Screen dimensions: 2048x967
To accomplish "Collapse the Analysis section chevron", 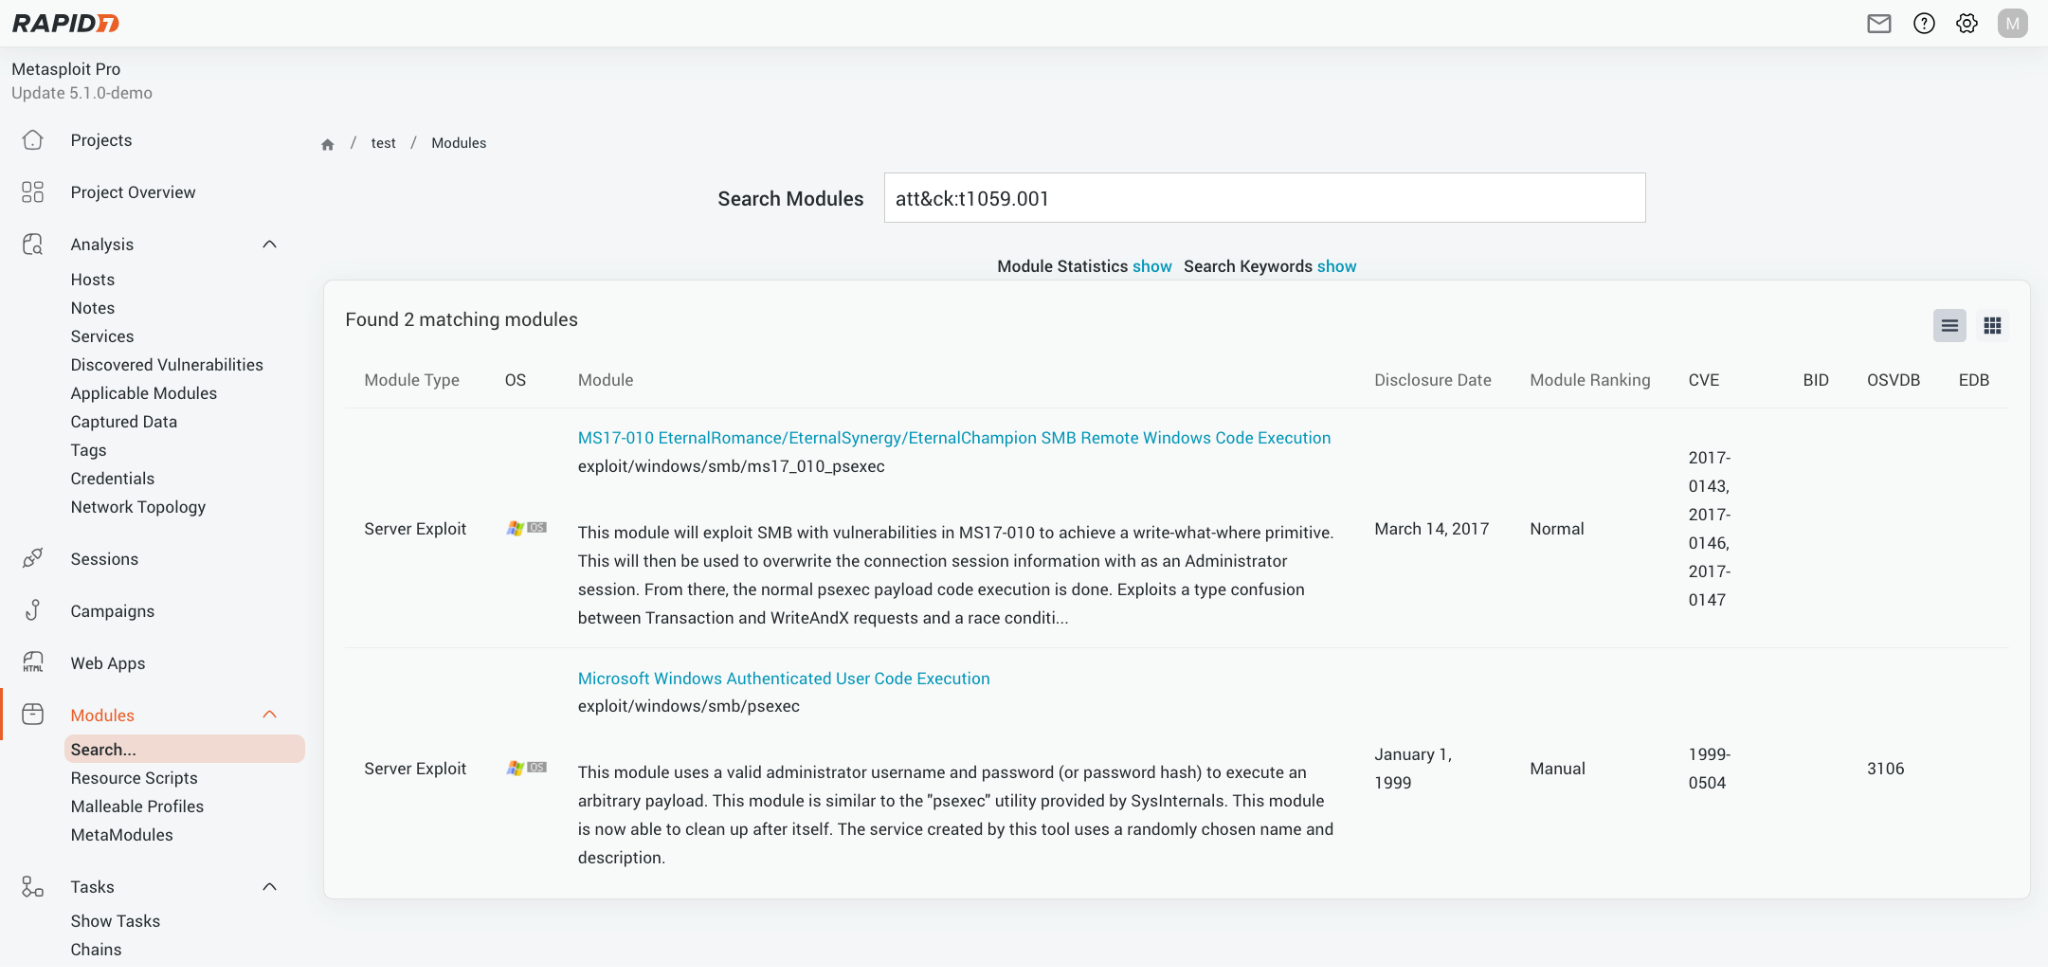I will (269, 244).
